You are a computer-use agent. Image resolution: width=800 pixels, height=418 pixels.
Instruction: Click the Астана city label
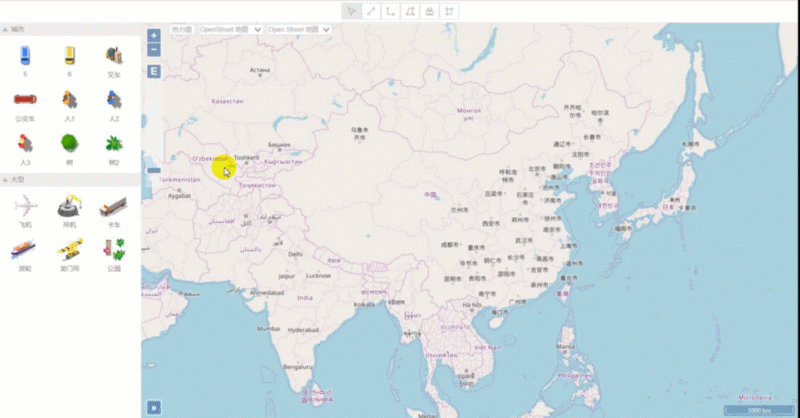pos(260,70)
